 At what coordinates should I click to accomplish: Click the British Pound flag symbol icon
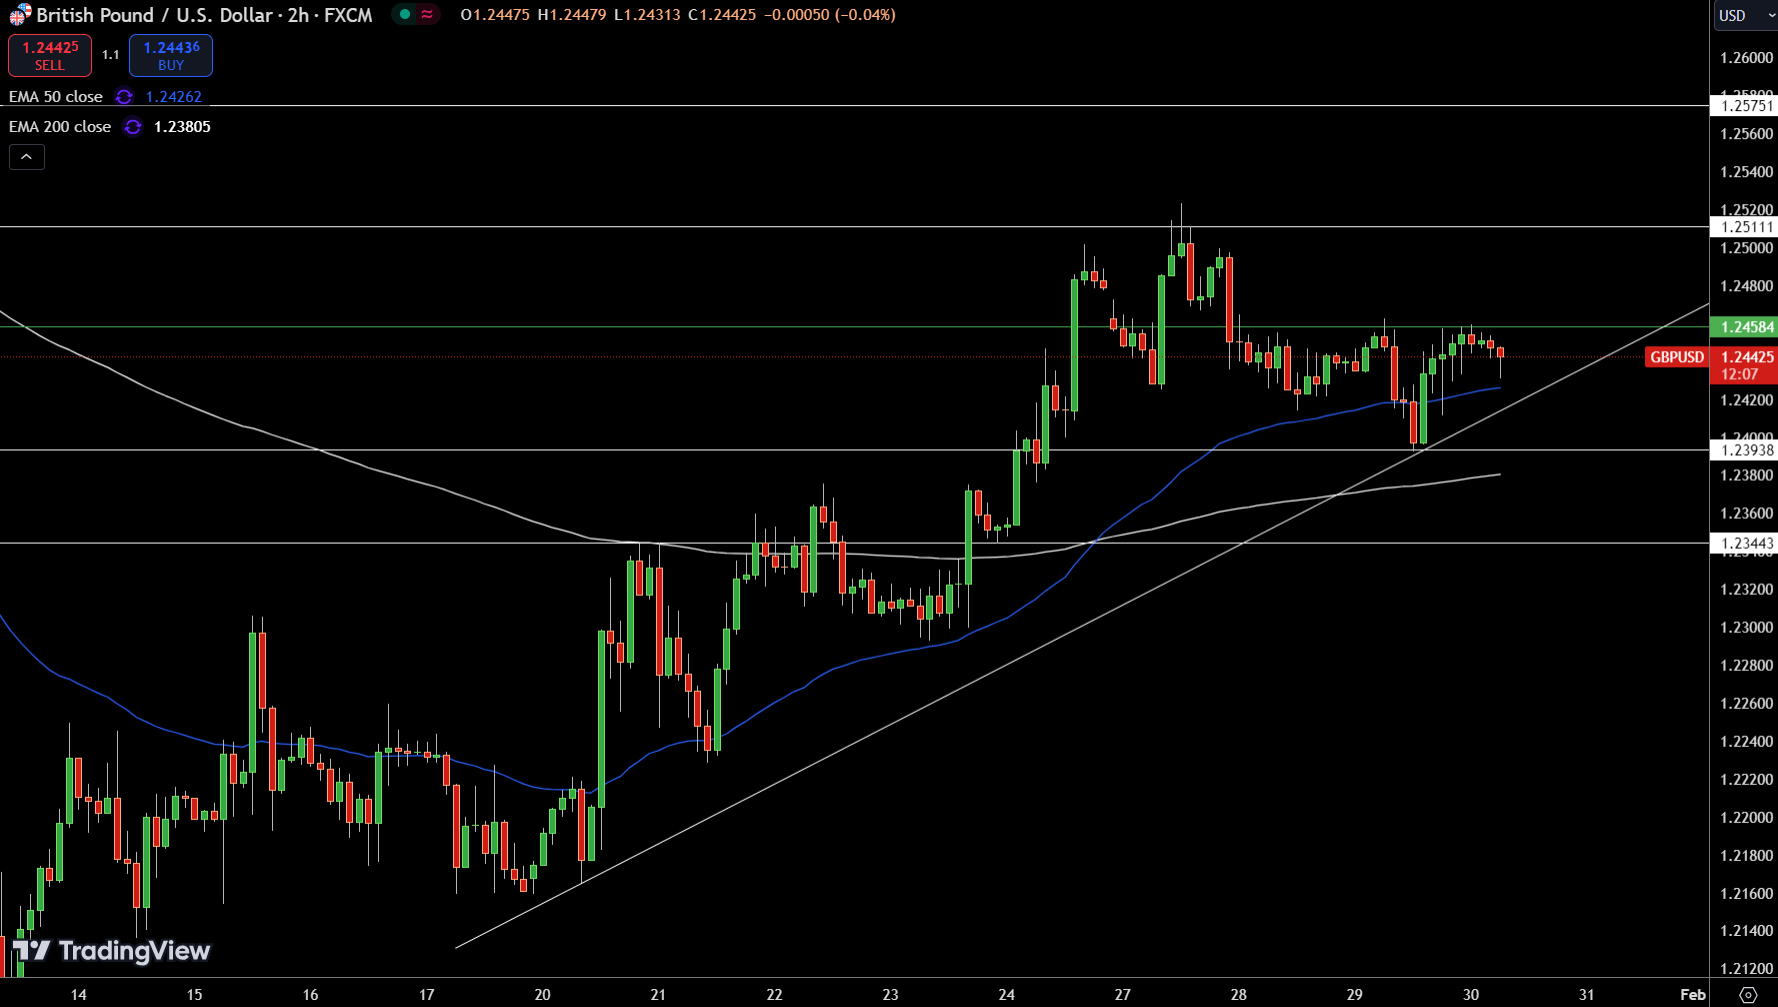[x=20, y=15]
